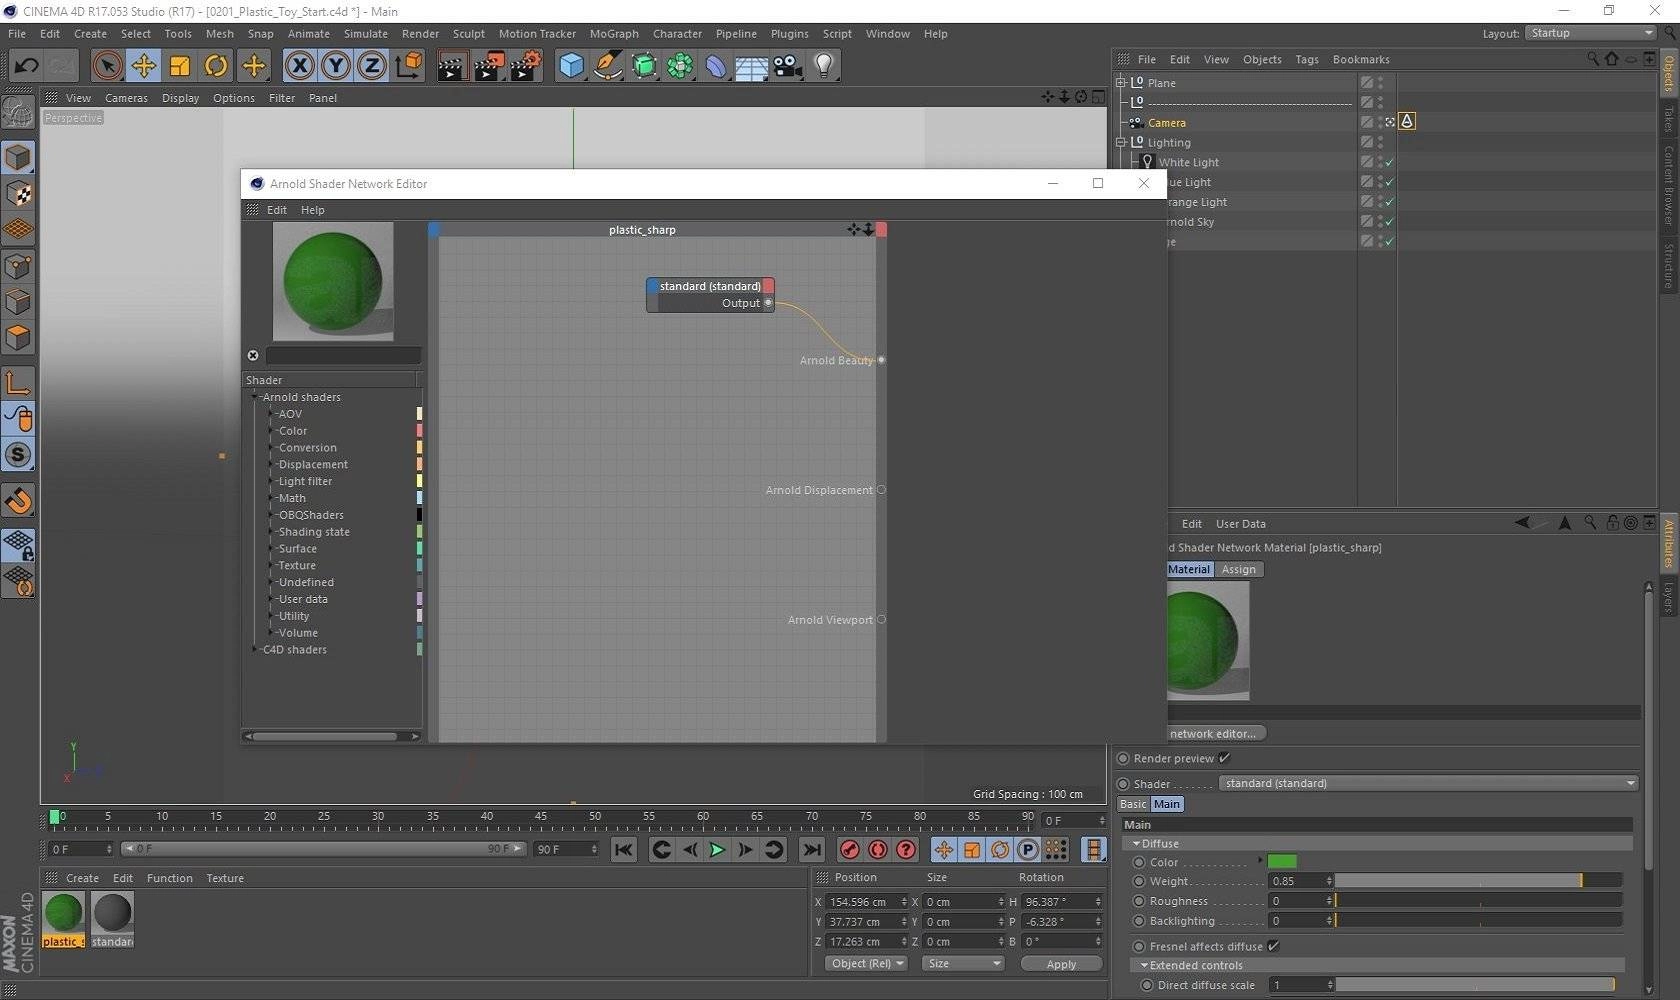Collapse the Extended controls section
The image size is (1680, 1000).
pos(1144,965)
